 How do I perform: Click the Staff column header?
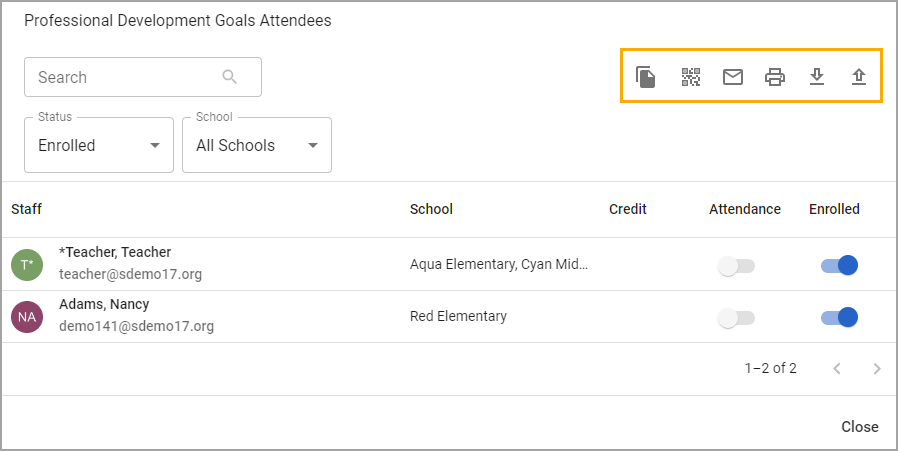[26, 209]
